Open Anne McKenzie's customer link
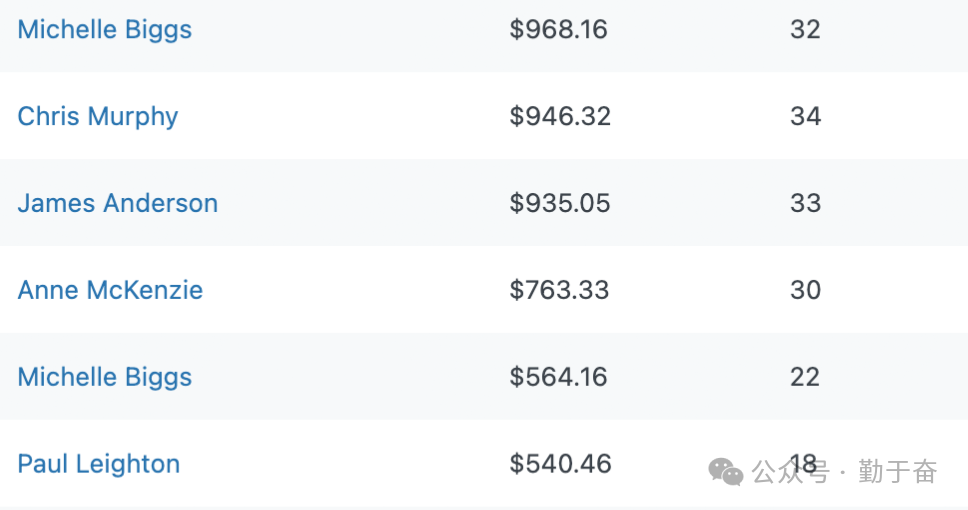 click(110, 290)
